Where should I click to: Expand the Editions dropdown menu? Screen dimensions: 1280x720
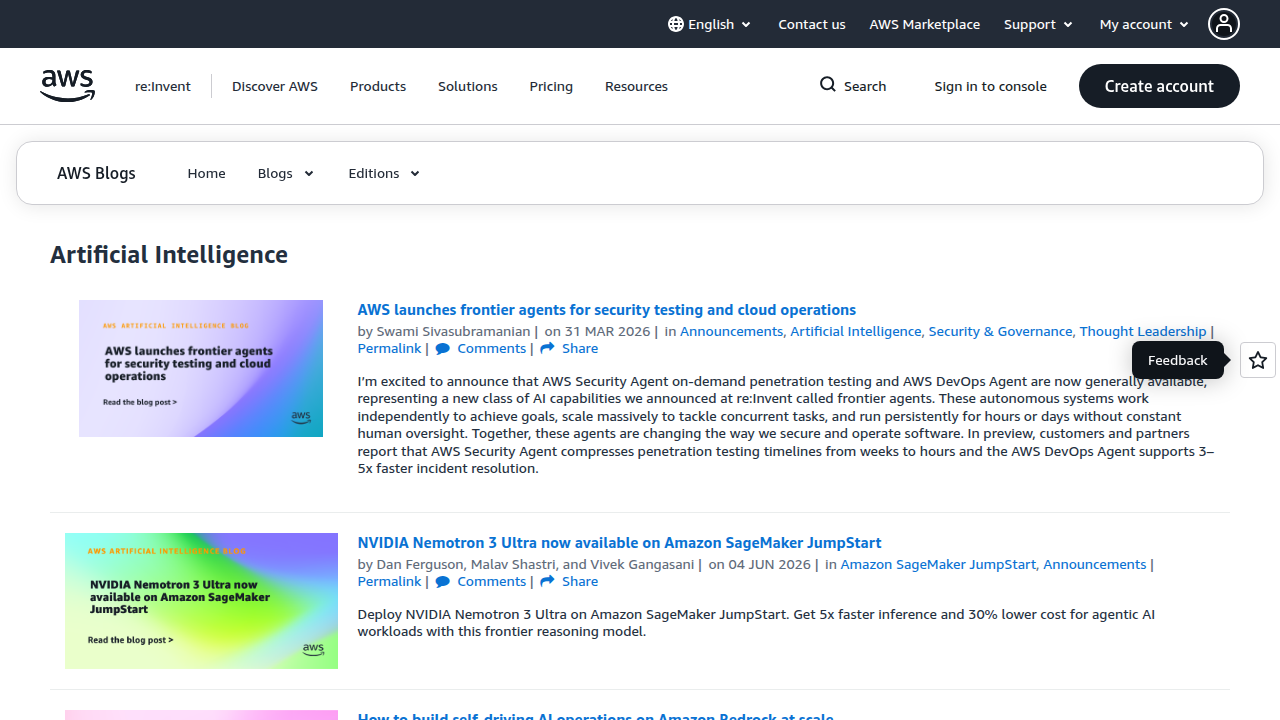point(384,173)
